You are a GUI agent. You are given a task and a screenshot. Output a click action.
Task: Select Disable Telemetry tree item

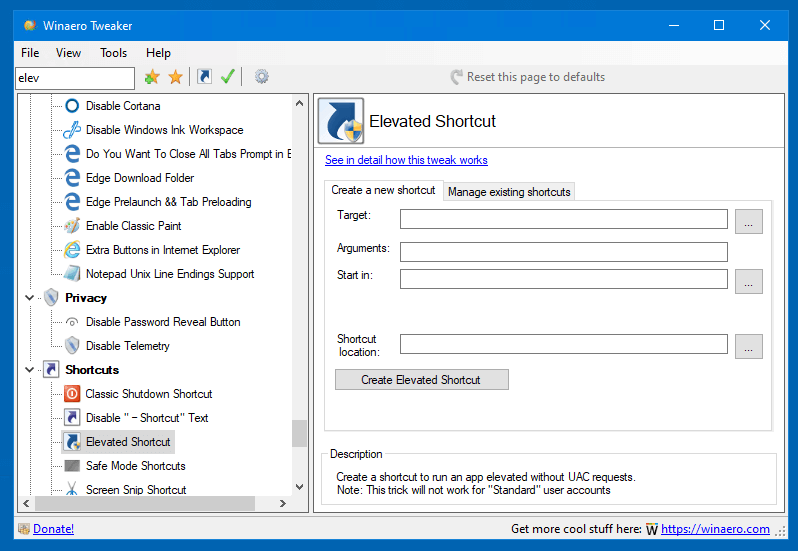(x=128, y=346)
